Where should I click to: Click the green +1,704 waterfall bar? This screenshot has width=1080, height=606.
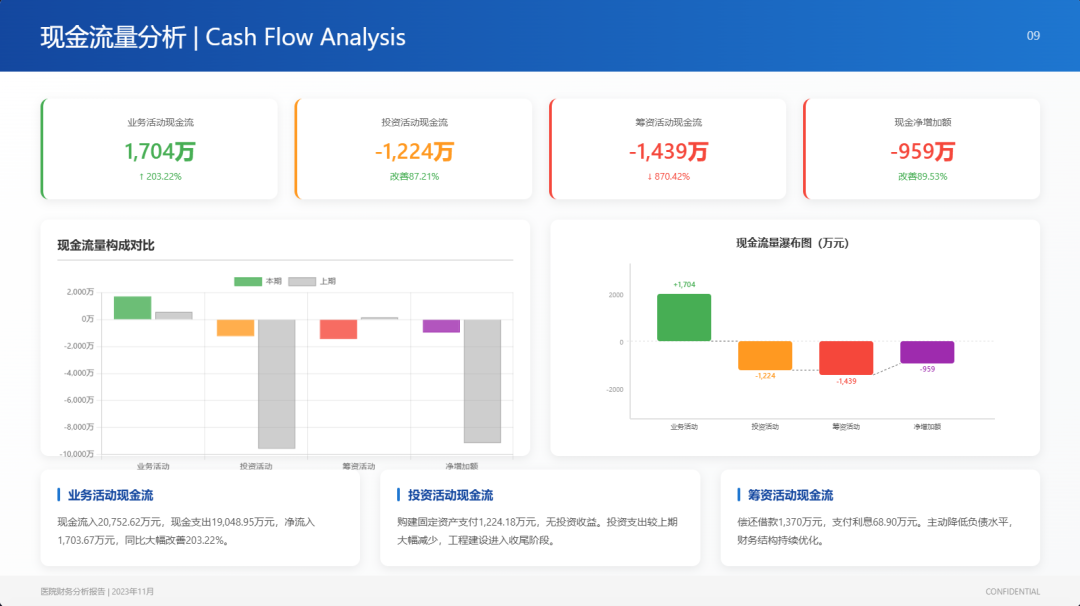(684, 317)
